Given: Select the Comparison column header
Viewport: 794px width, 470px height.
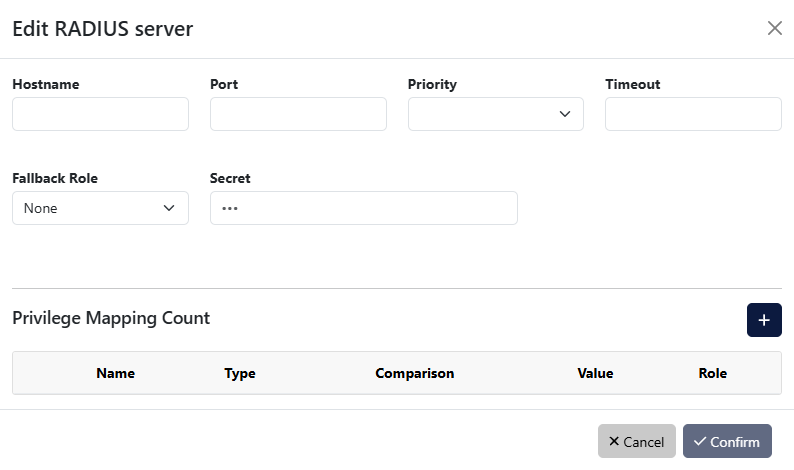Looking at the screenshot, I should 414,373.
